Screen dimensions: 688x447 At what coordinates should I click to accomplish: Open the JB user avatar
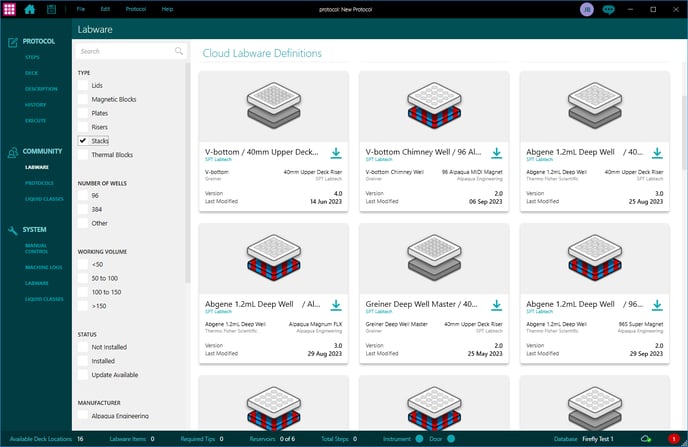coord(587,9)
